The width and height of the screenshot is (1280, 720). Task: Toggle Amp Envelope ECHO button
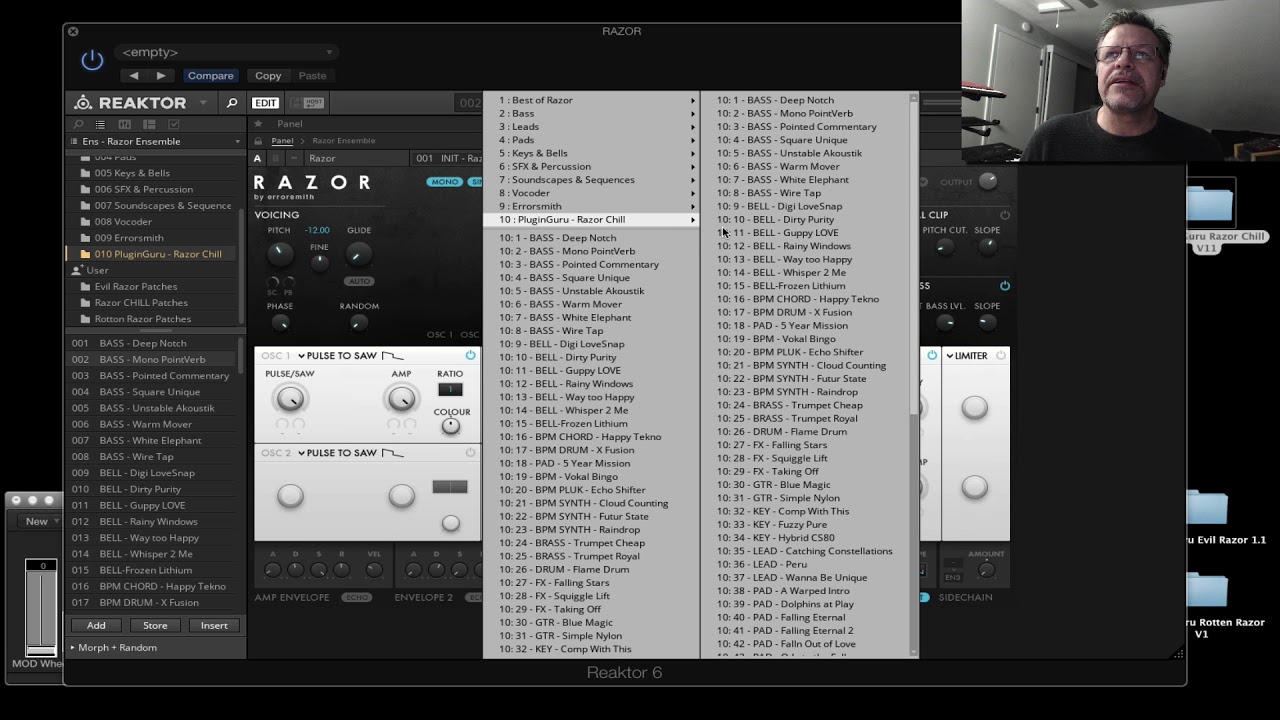[x=356, y=597]
